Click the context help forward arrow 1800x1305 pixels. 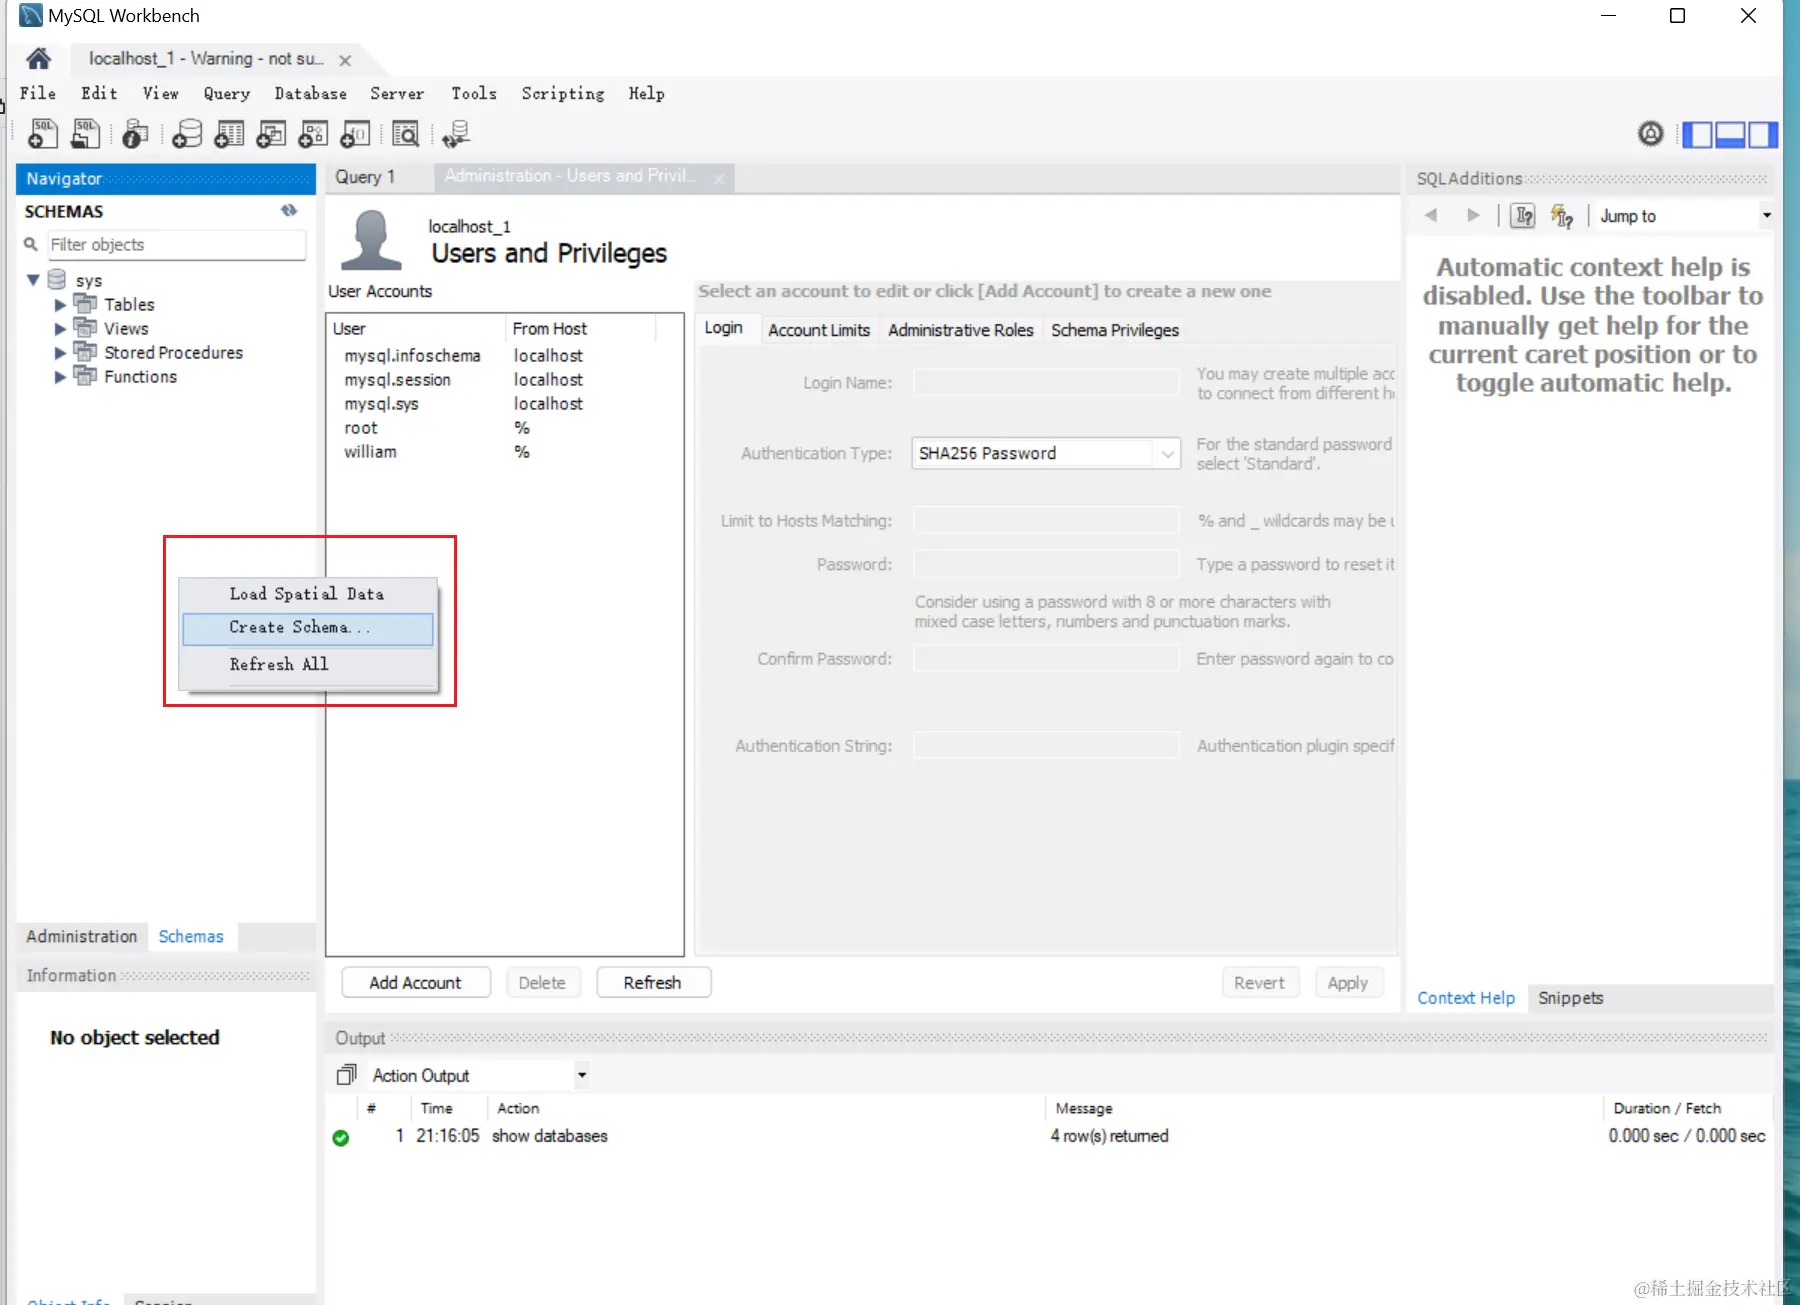coord(1473,215)
